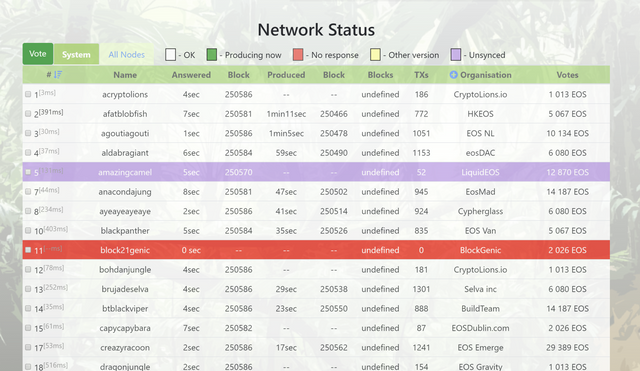Click the sort icon beside # header

(x=58, y=75)
